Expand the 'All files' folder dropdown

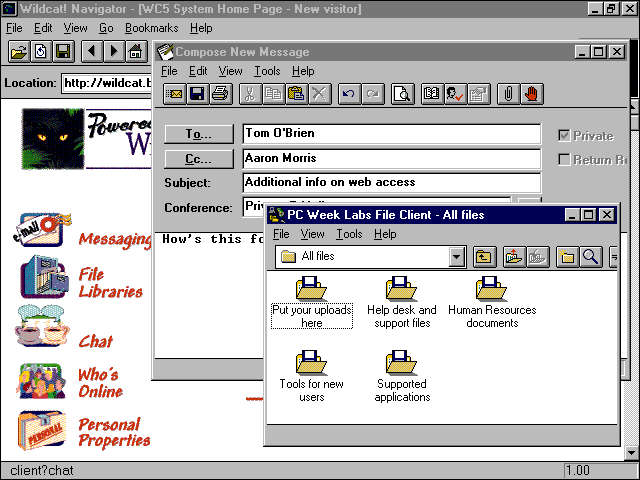tap(457, 257)
